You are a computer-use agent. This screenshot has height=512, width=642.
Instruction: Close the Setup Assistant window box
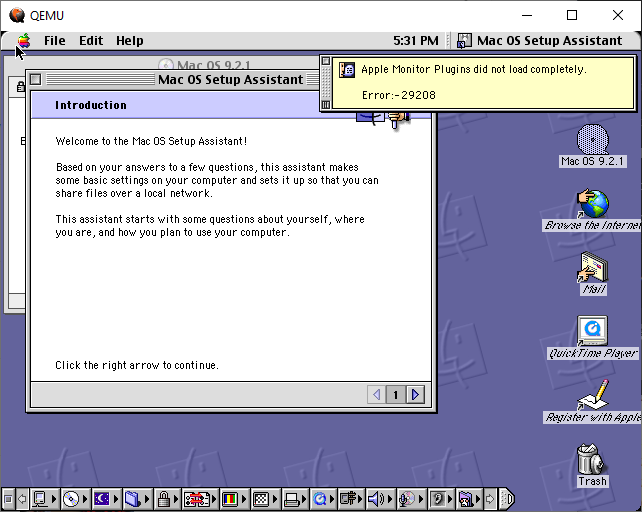pos(36,79)
